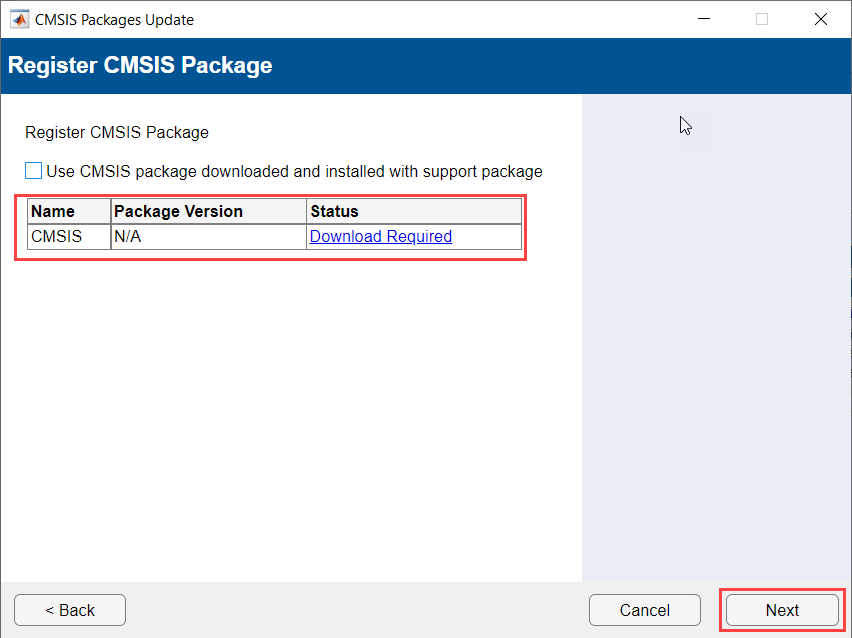Go back with the Back button
852x638 pixels.
70,610
